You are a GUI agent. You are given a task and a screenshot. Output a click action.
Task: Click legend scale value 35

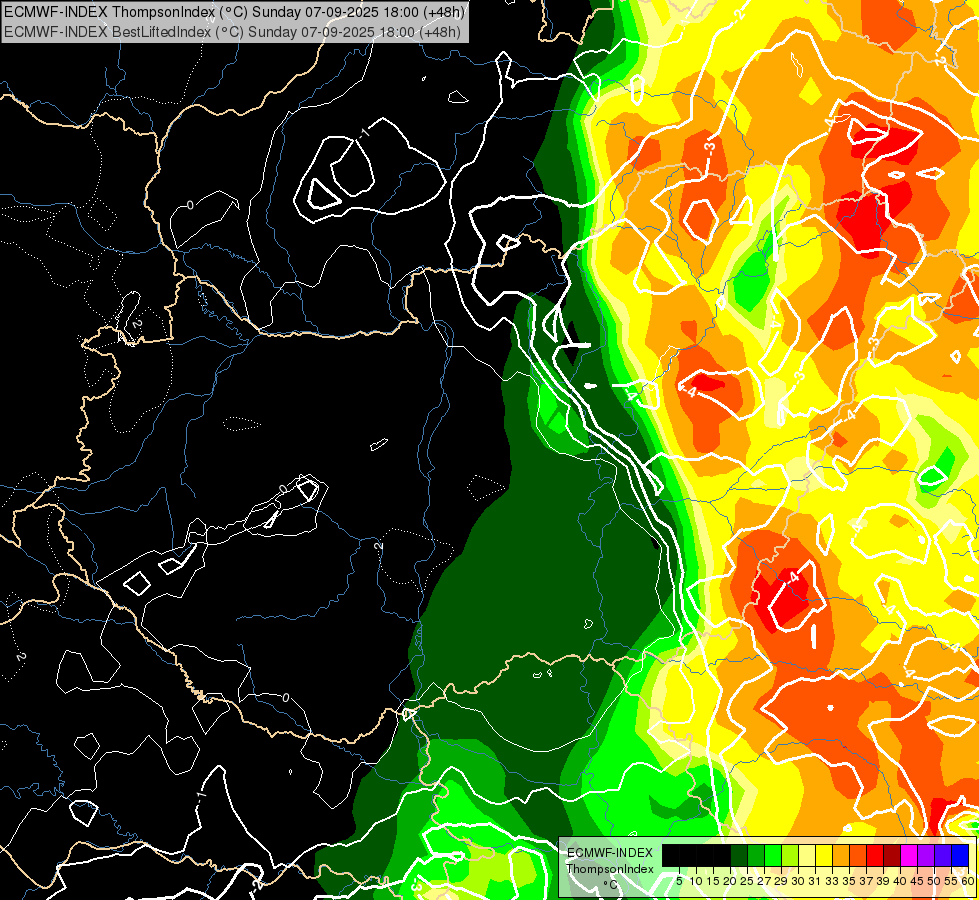click(850, 881)
